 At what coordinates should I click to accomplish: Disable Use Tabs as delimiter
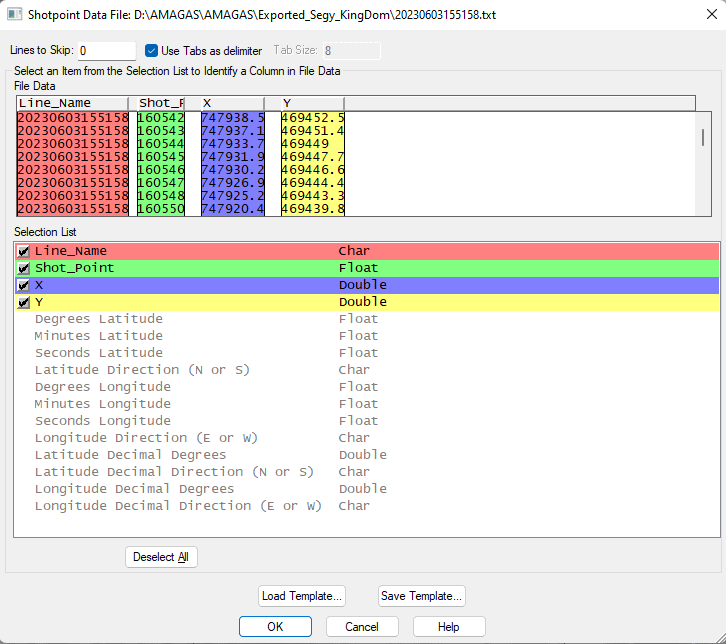[x=152, y=51]
